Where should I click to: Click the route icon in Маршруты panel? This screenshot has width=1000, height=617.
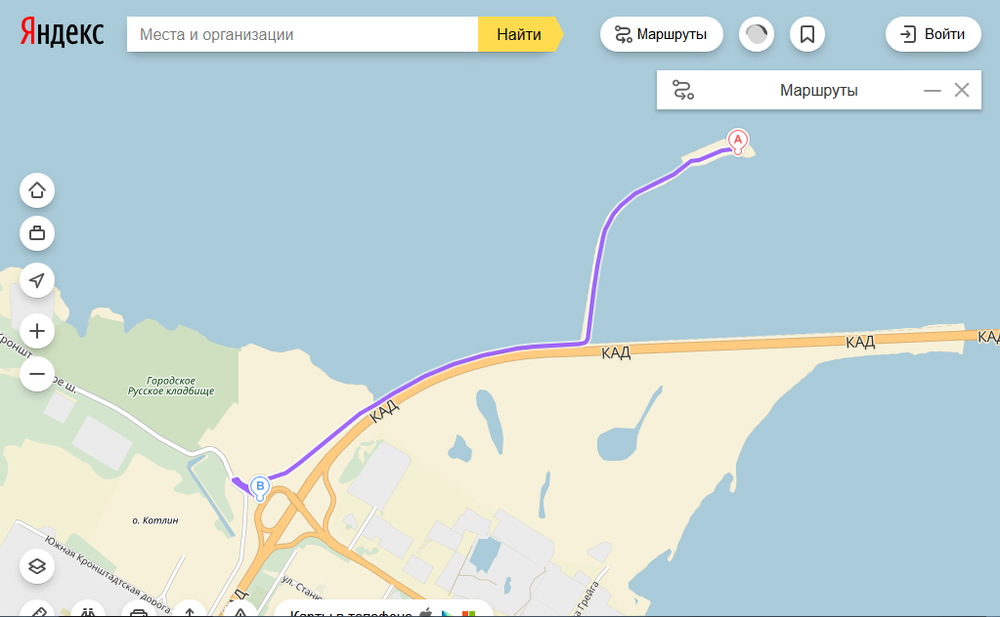pos(683,90)
